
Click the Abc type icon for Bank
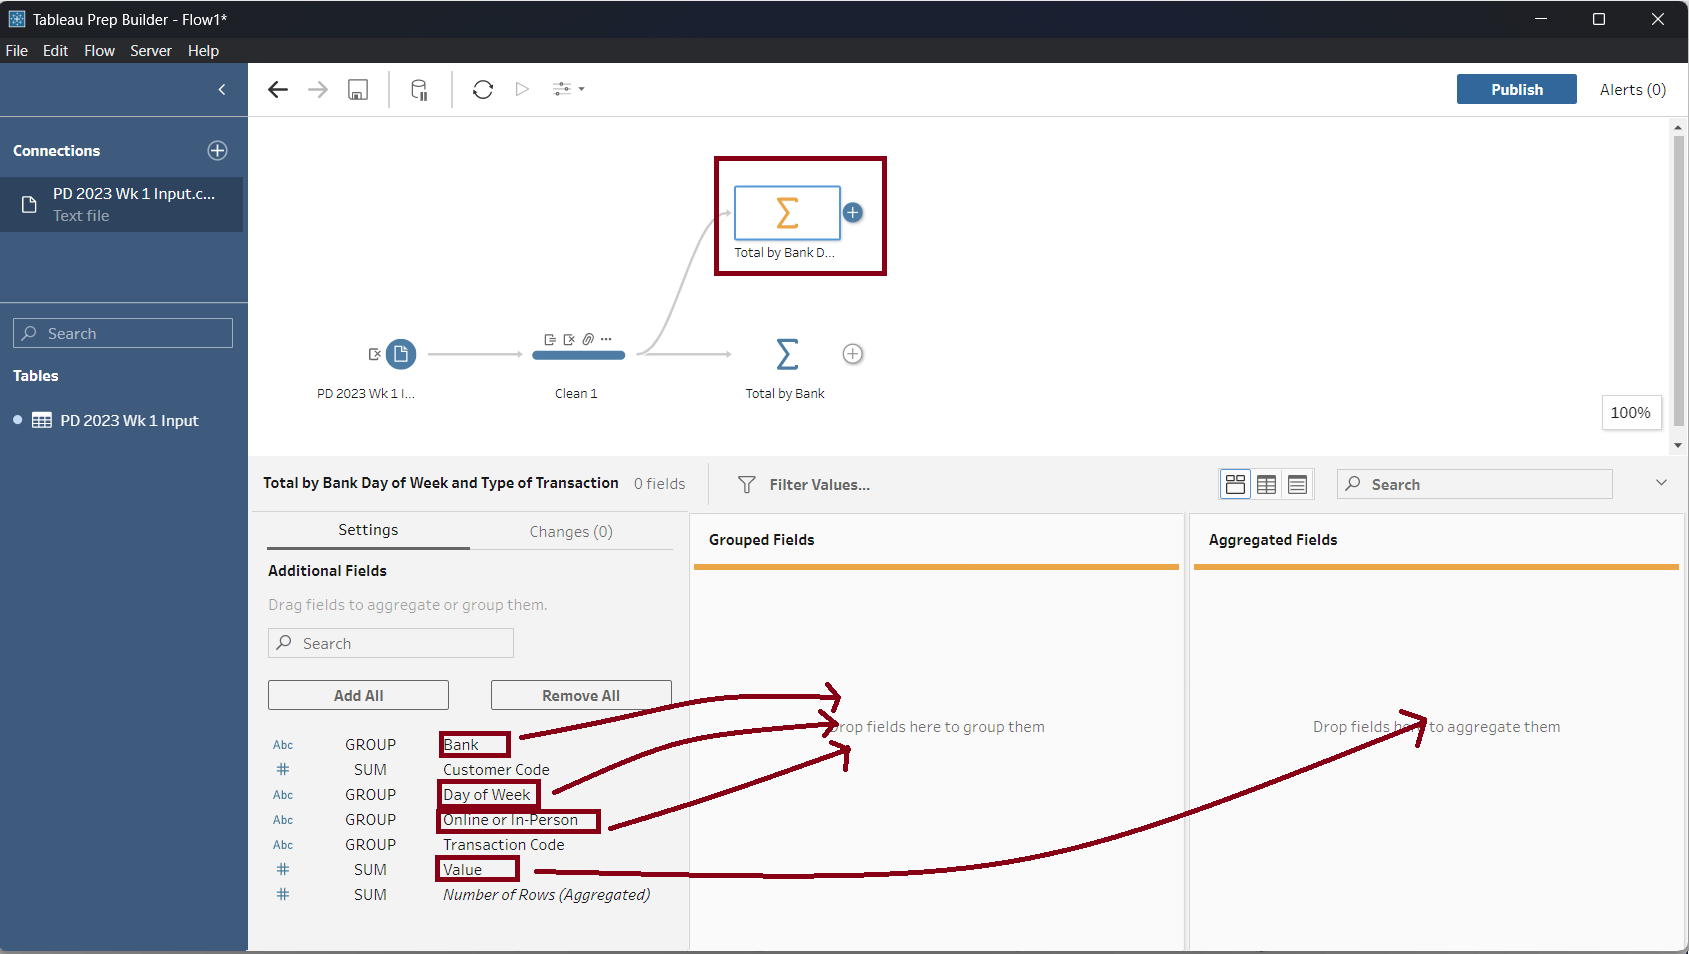pyautogui.click(x=283, y=745)
